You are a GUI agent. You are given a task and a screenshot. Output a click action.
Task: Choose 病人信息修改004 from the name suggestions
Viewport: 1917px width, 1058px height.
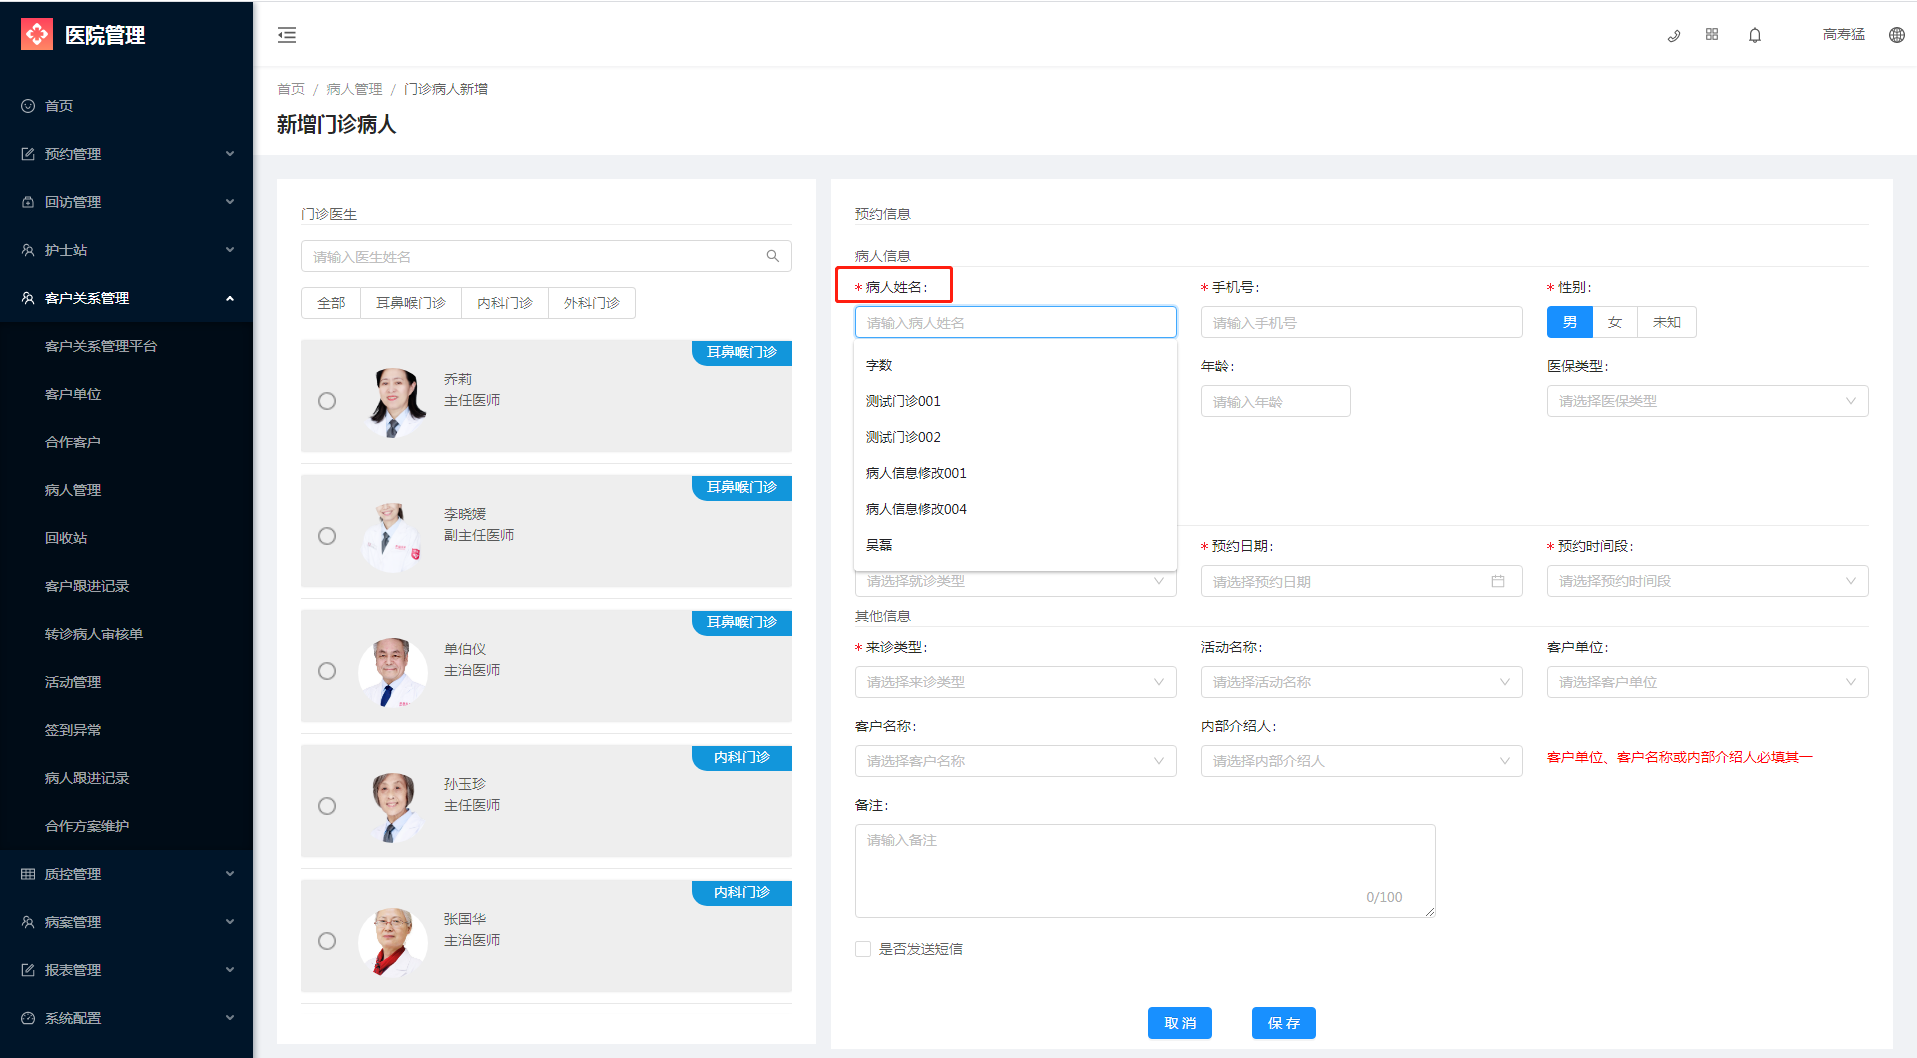coord(1015,509)
